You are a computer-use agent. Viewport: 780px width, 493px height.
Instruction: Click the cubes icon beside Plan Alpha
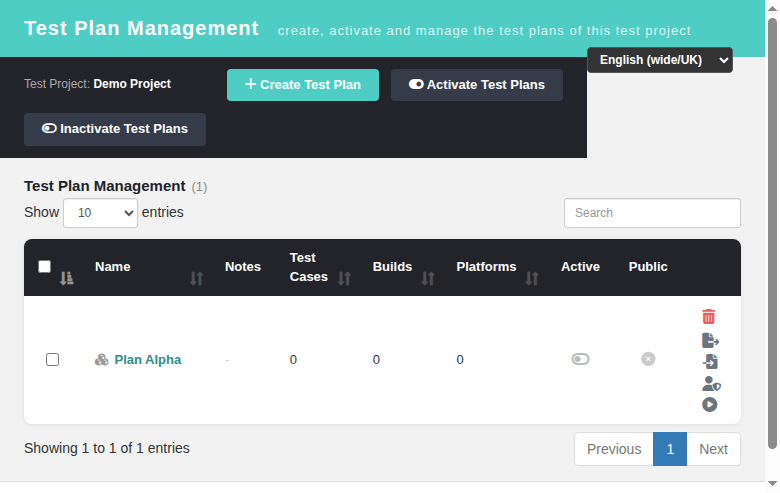pos(101,360)
